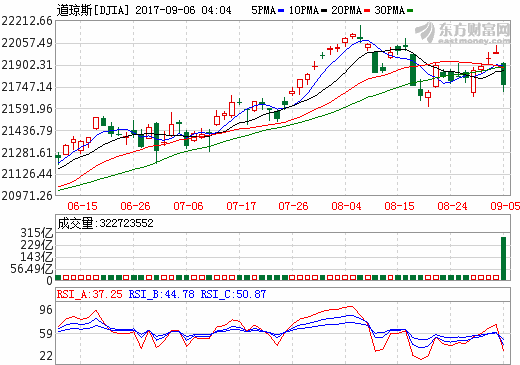Click the date label 06-26
Viewport: 520px width, 365px height.
coord(135,206)
